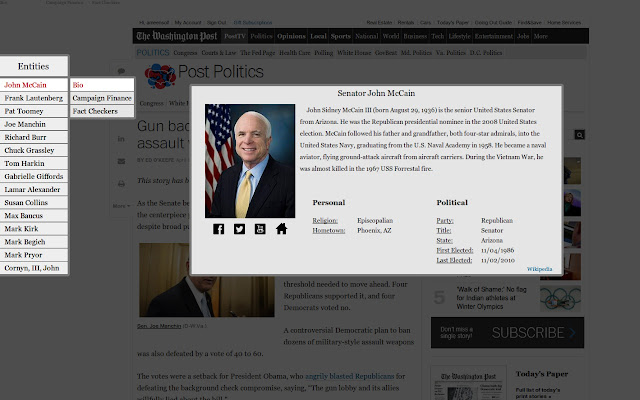Click the Party label link
Image resolution: width=640 pixels, height=400 pixels.
point(445,220)
